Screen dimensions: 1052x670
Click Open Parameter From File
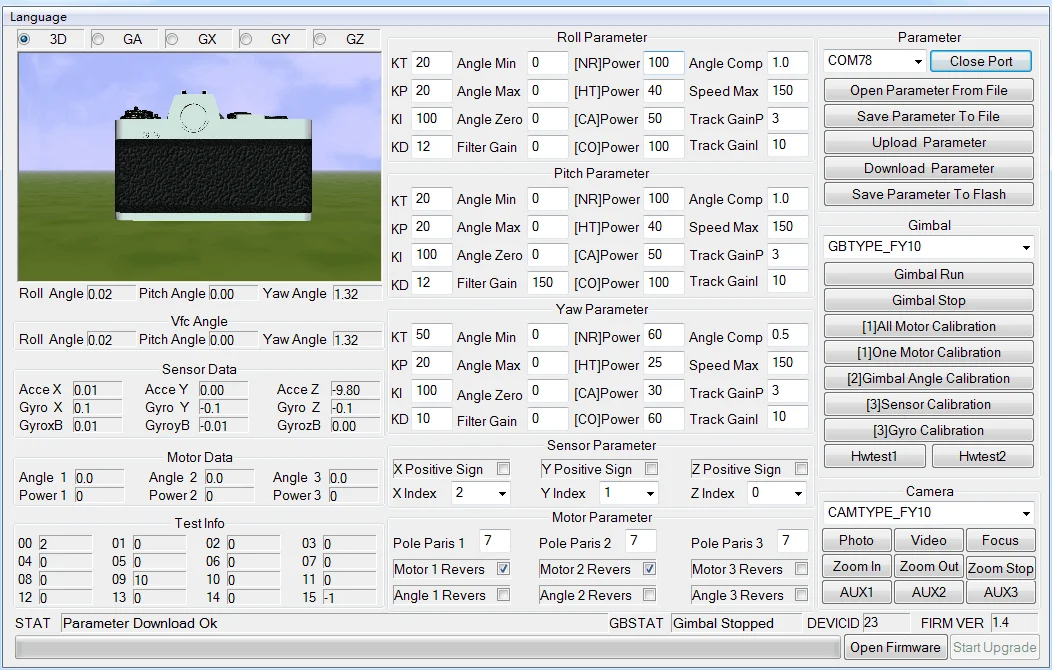click(x=929, y=90)
